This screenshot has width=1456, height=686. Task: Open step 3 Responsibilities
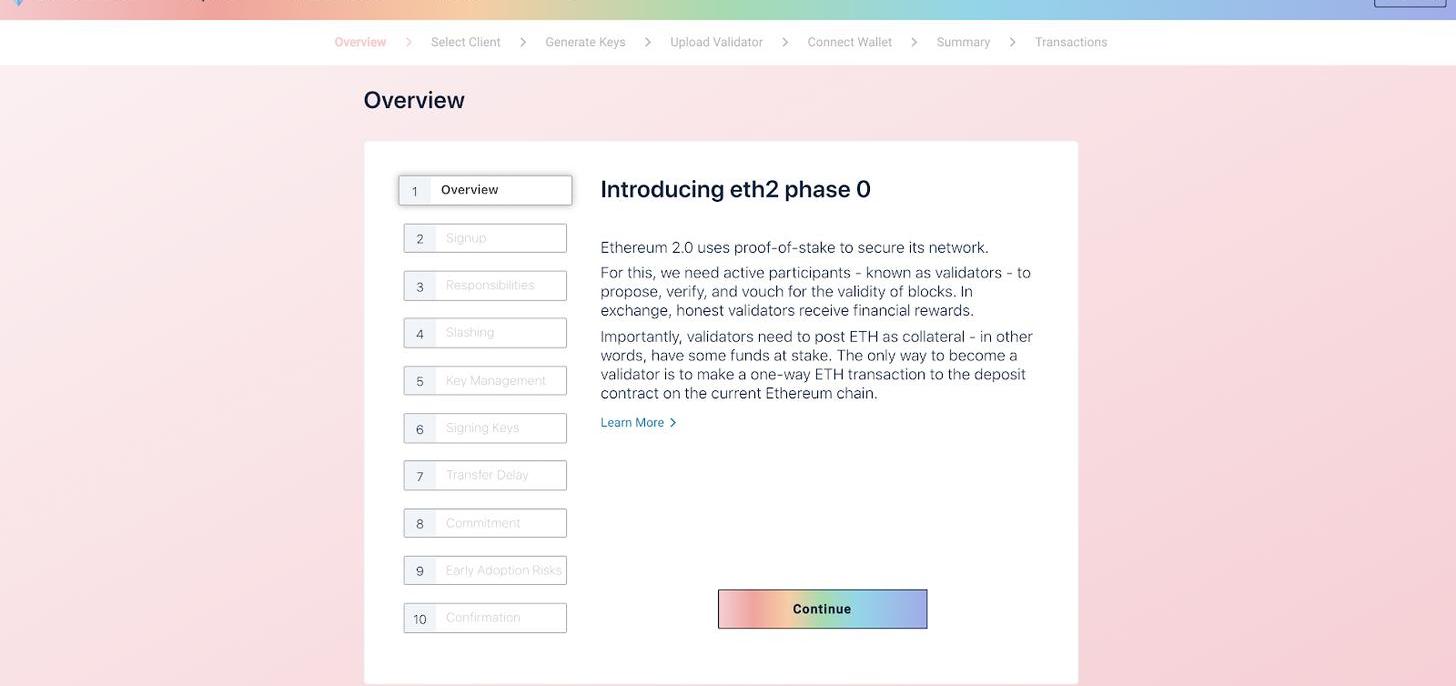[485, 286]
